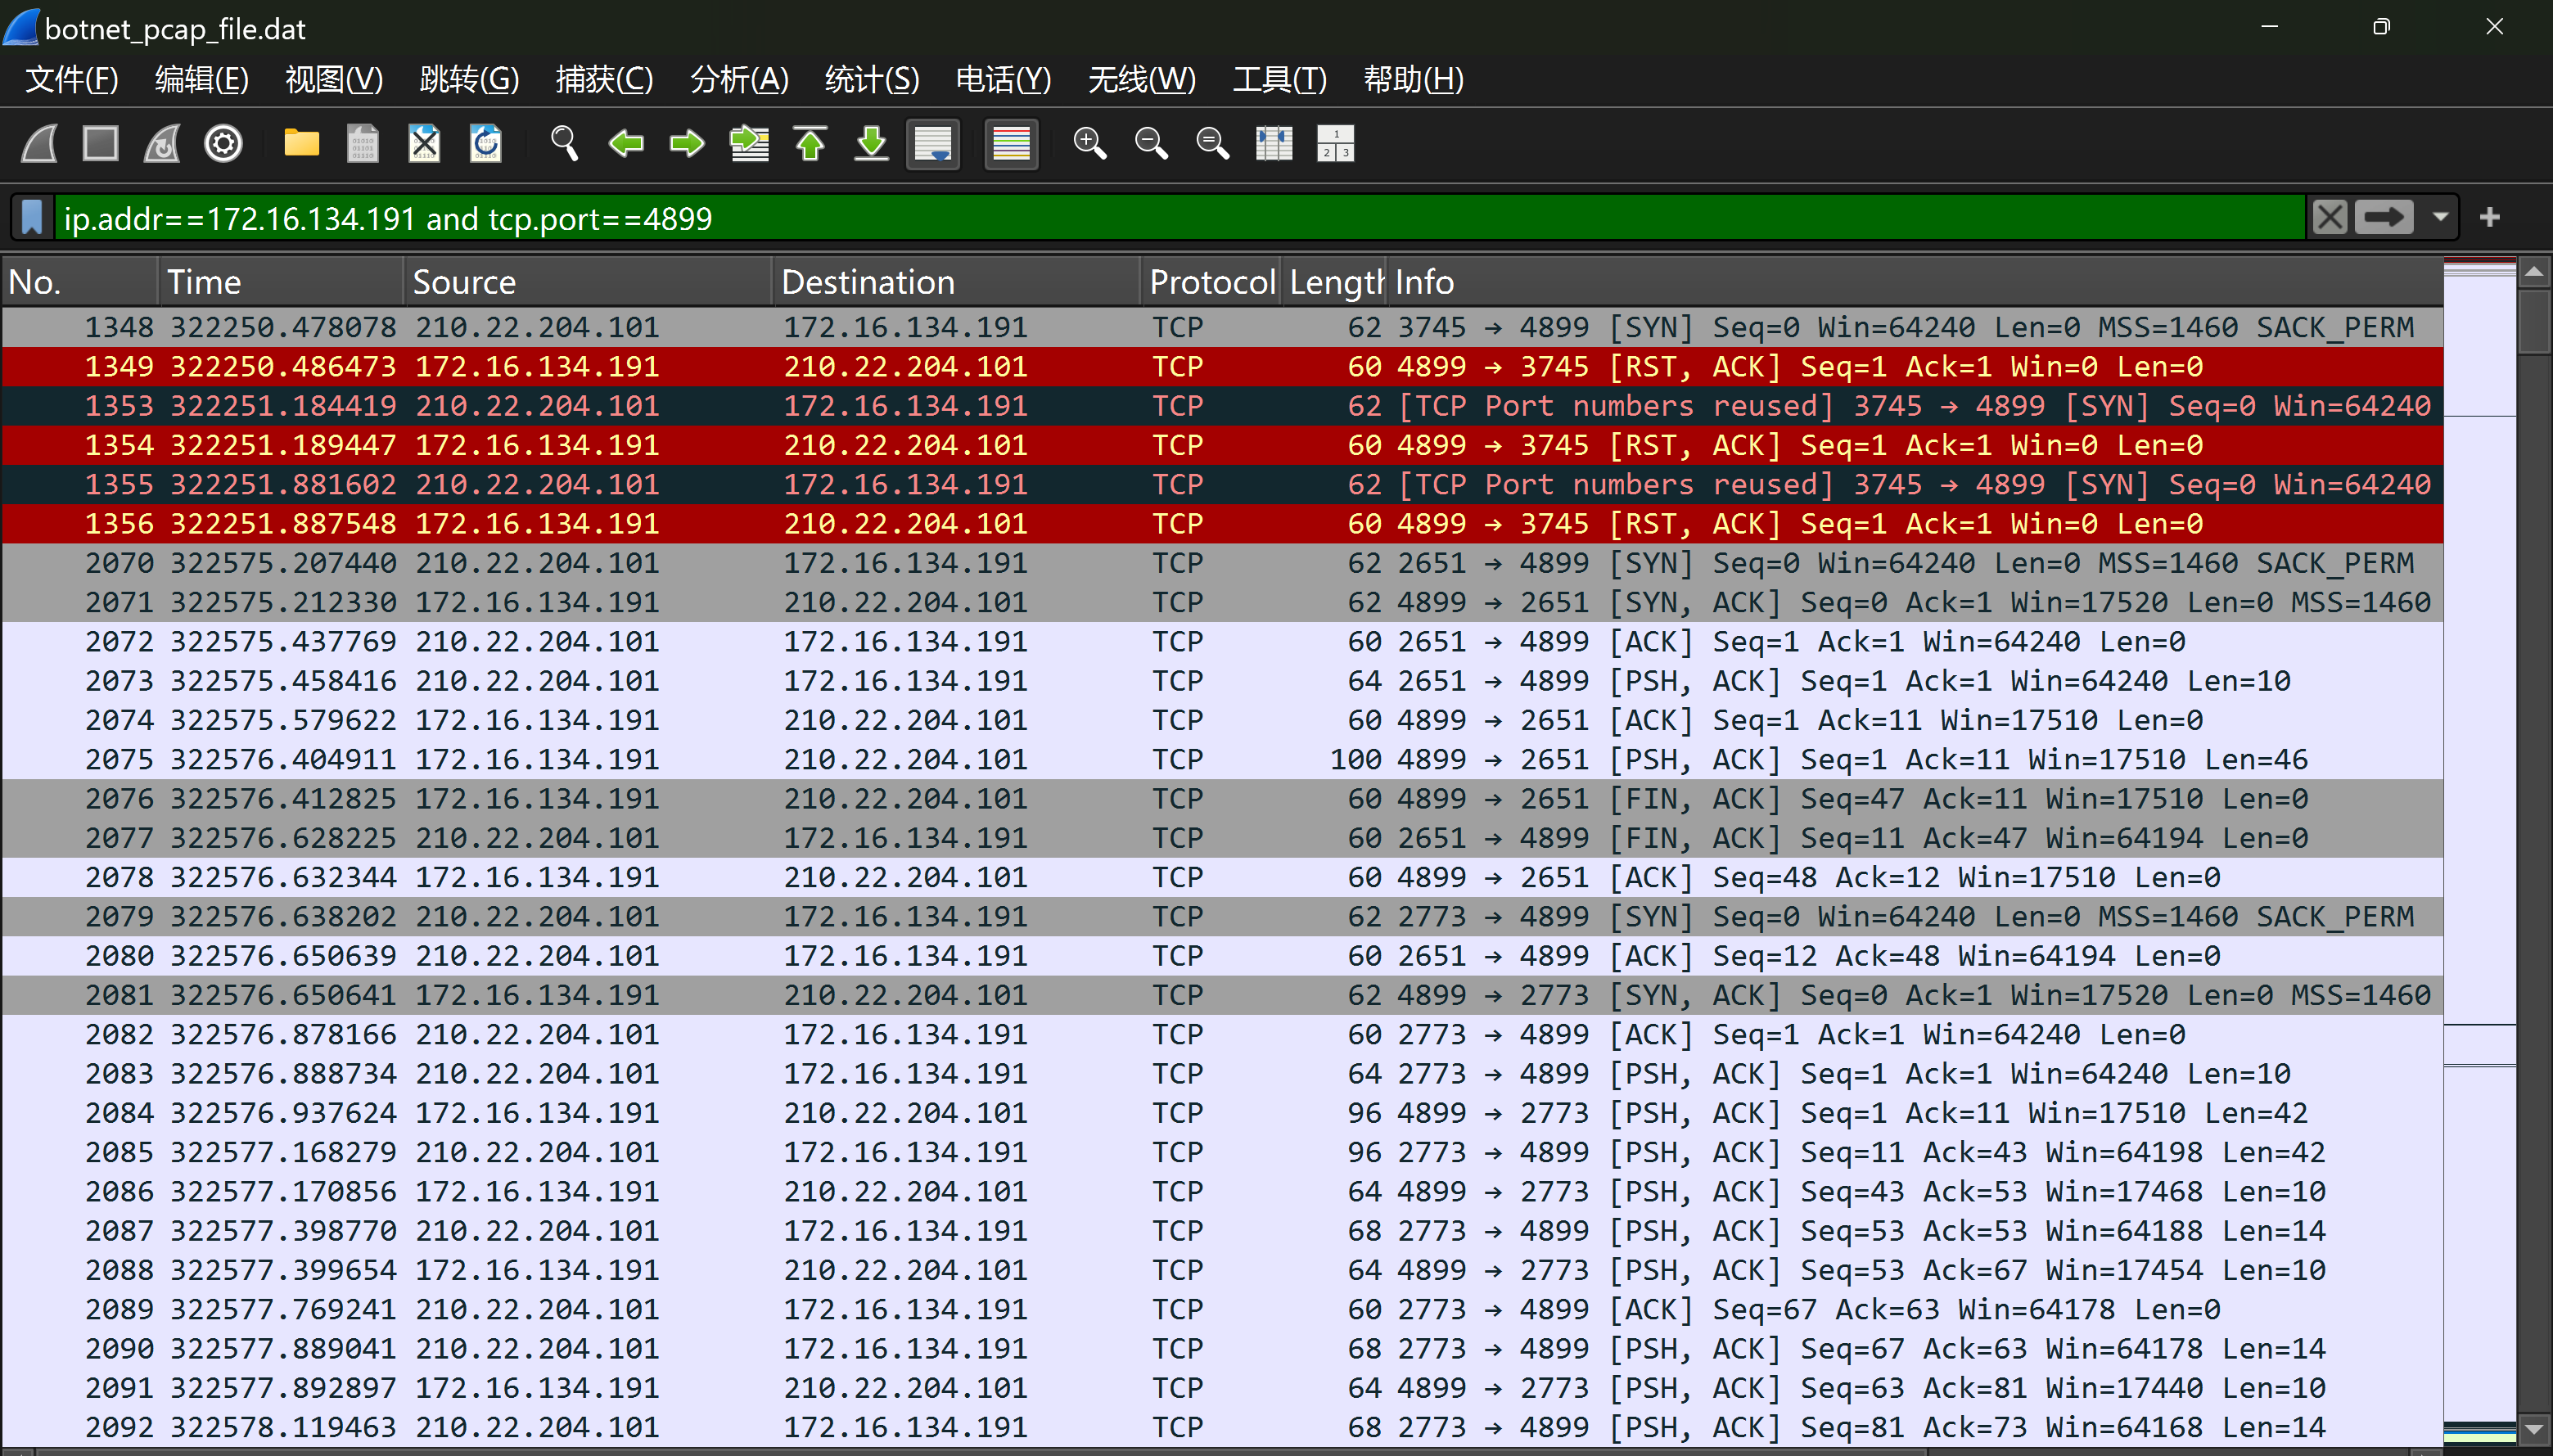Toggle packet list colorization
Viewport: 2553px width, 1456px height.
[x=1011, y=144]
